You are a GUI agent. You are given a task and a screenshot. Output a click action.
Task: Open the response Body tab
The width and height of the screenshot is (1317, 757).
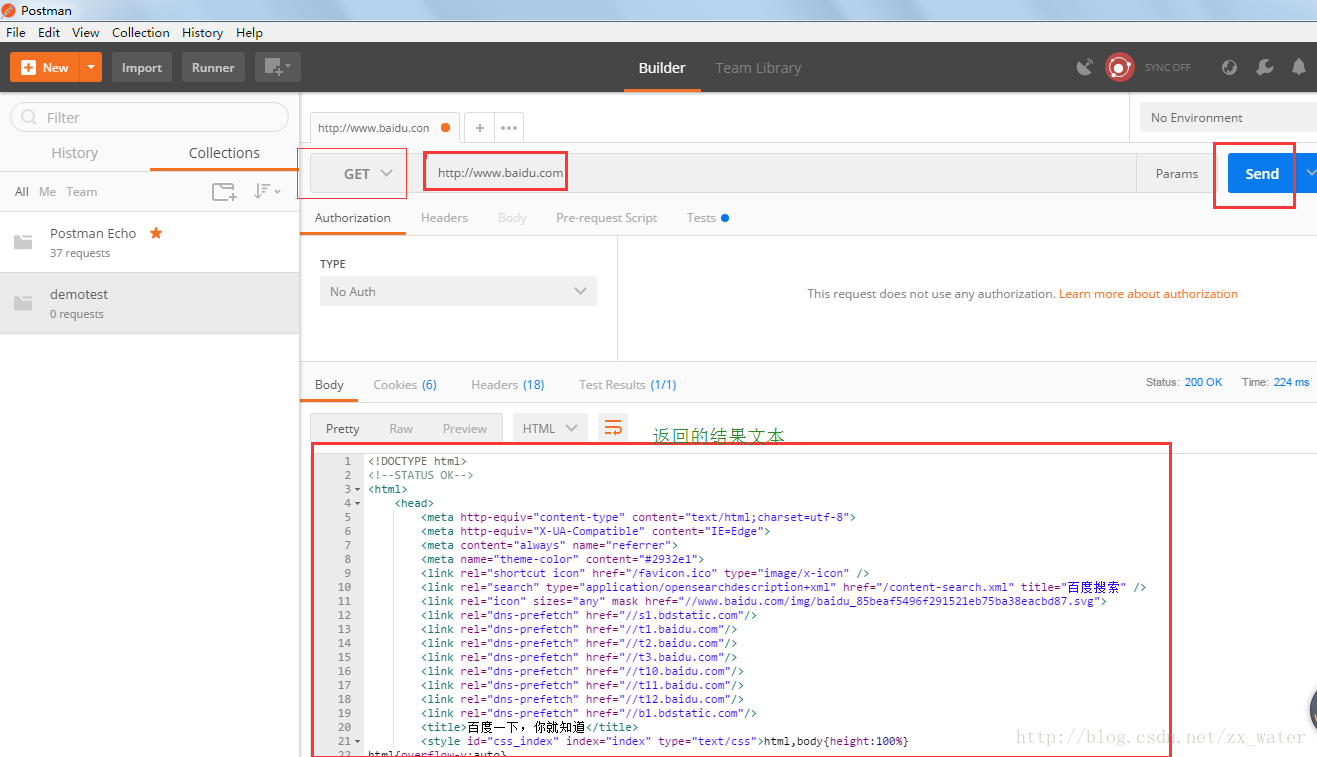(329, 384)
